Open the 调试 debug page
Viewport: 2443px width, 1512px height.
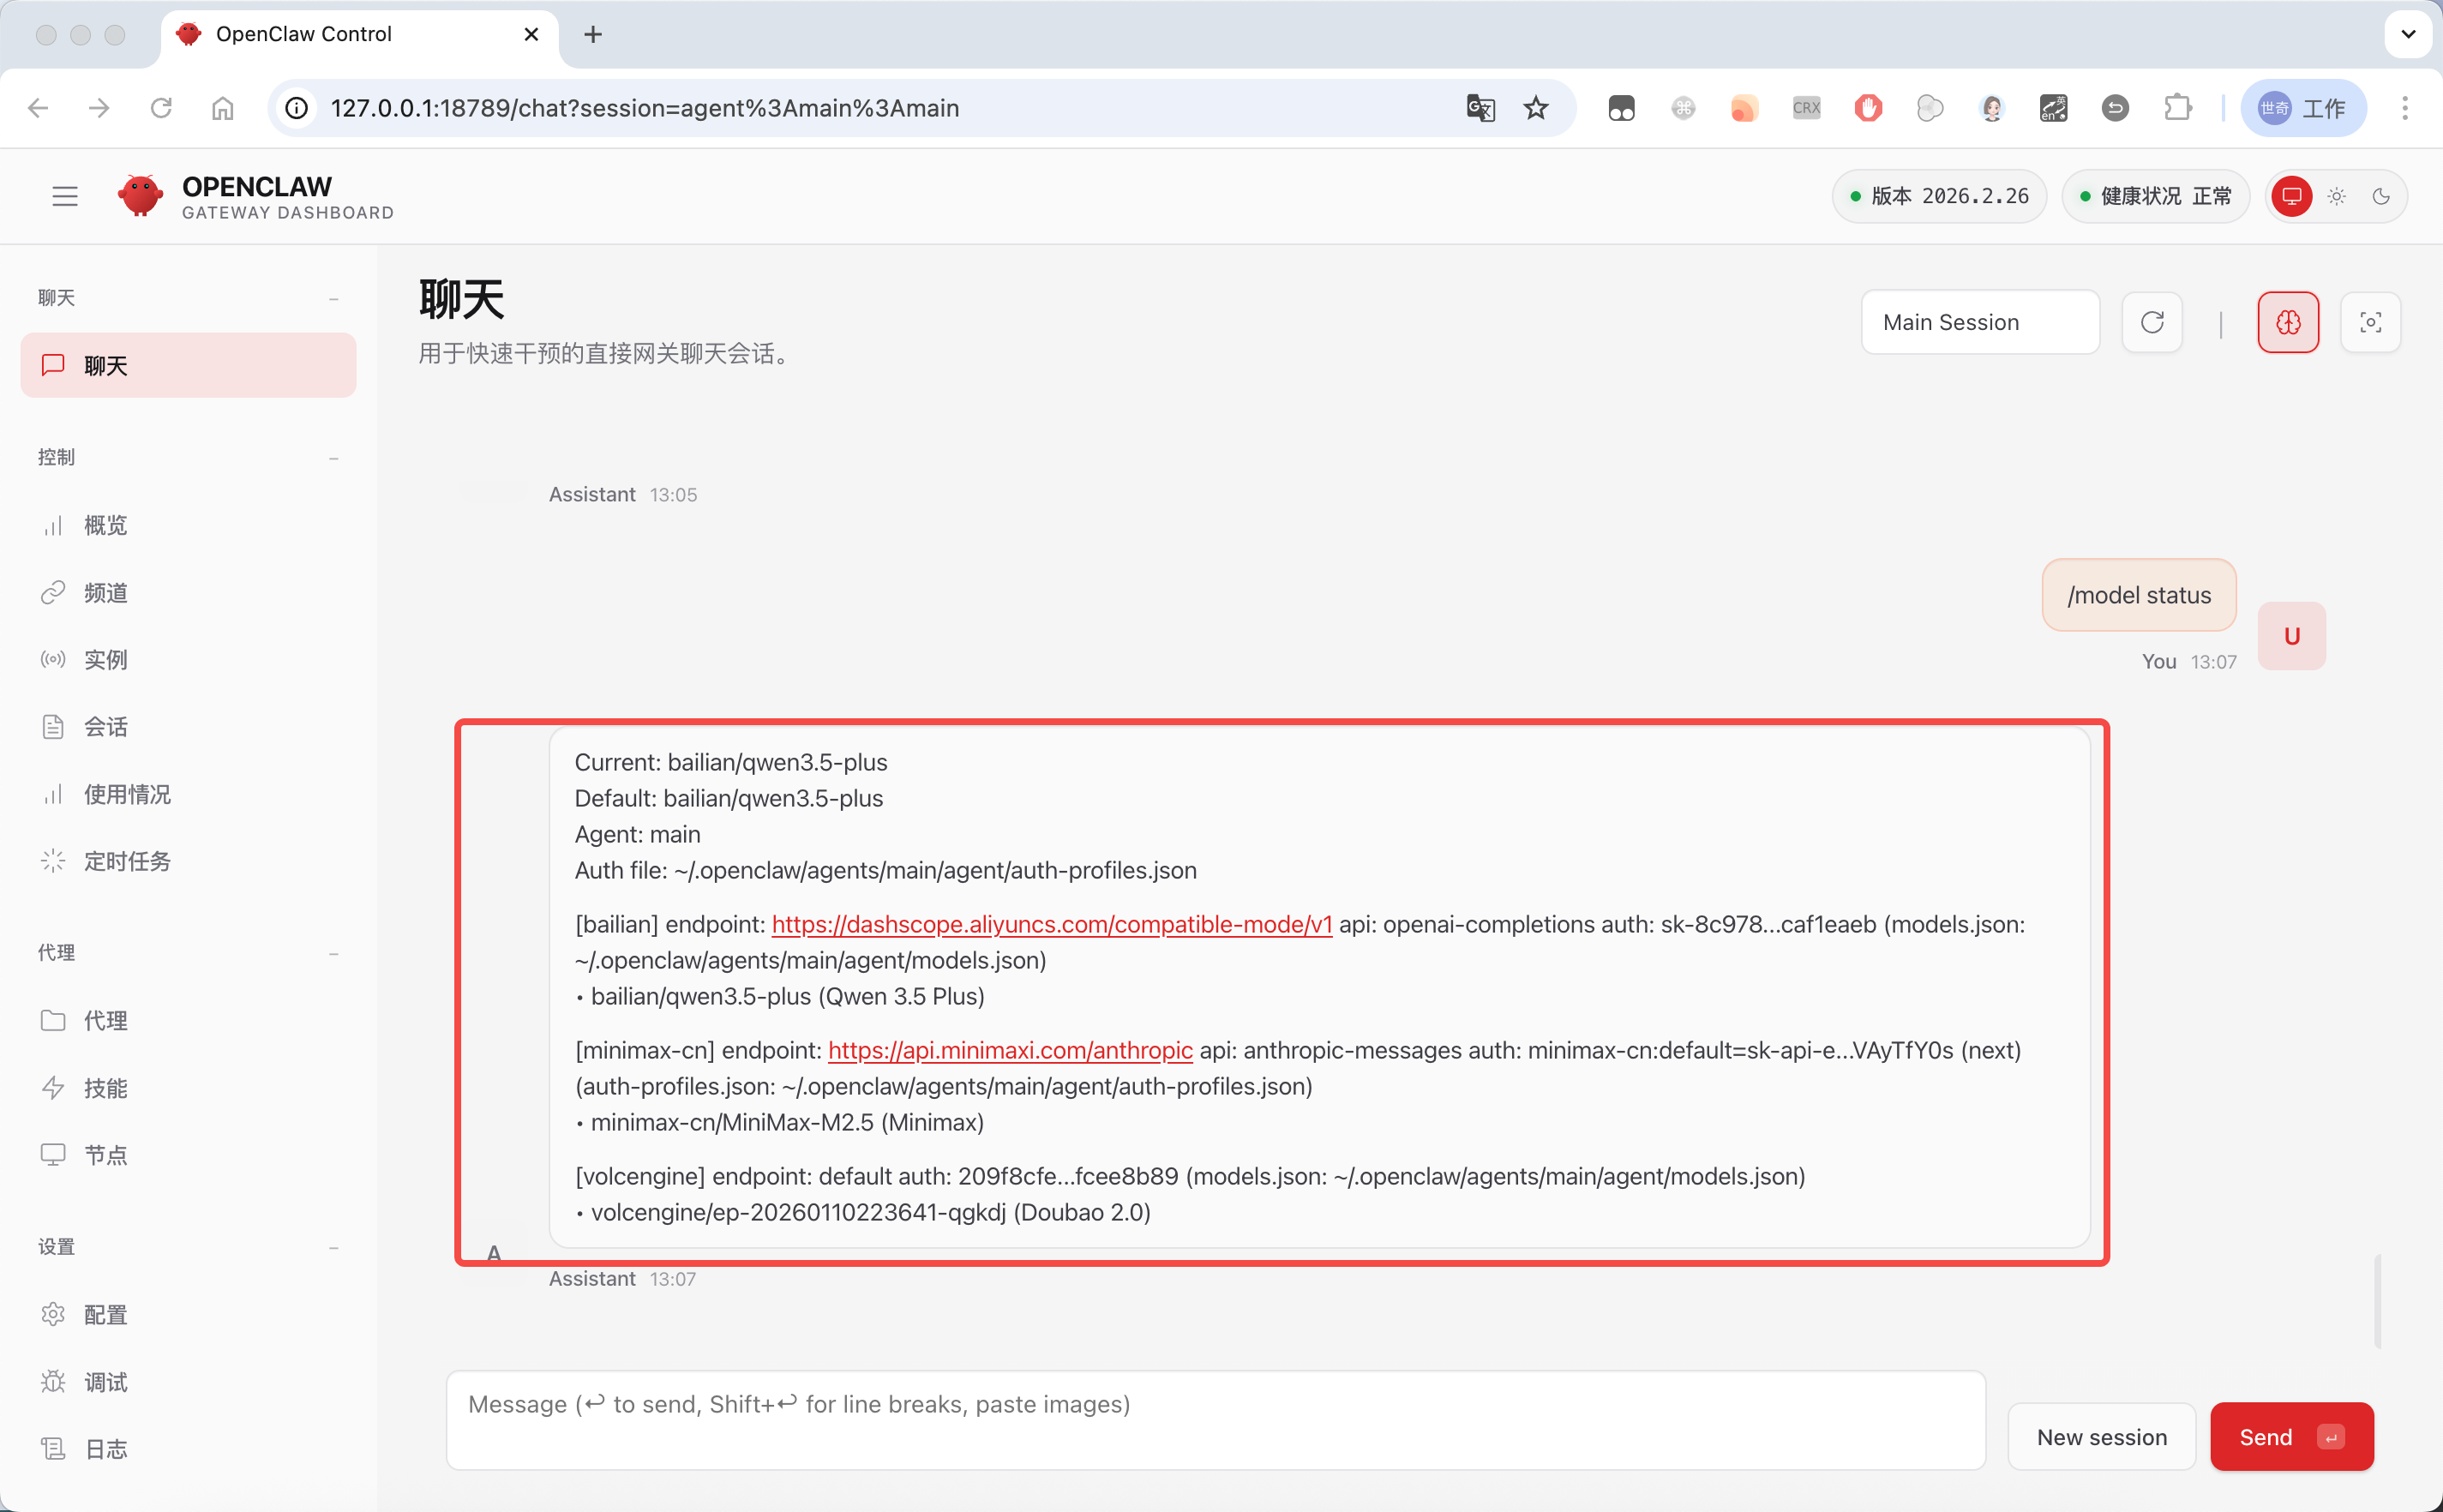(104, 1382)
